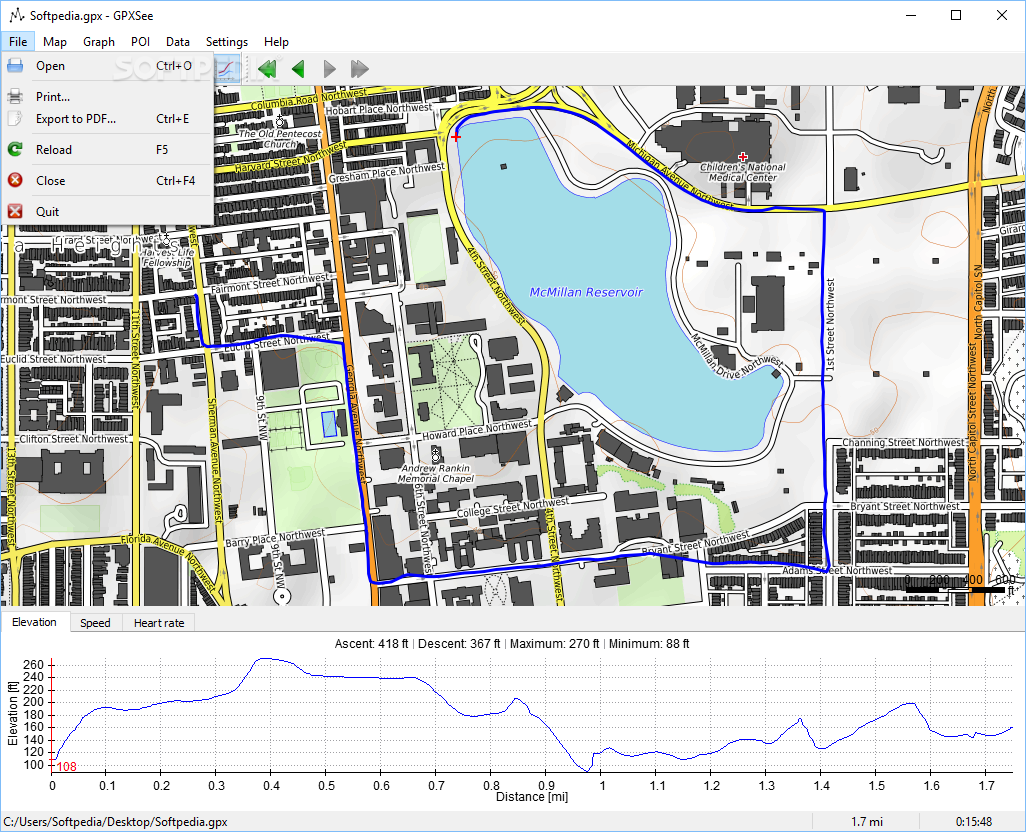1026x832 pixels.
Task: Click the Howard Place Northwest street label
Action: [477, 430]
